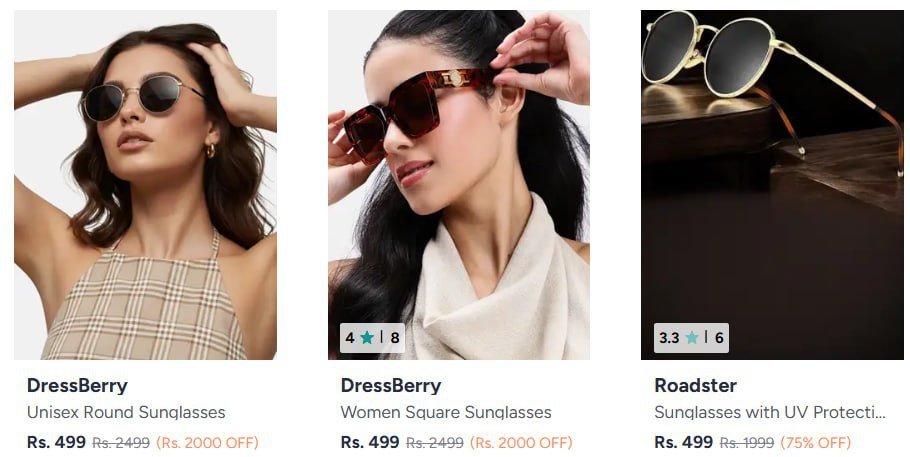The width and height of the screenshot is (910, 457).
Task: Click Rs. 2000 OFF label on Women Square Sunglasses
Action: pyautogui.click(x=521, y=443)
